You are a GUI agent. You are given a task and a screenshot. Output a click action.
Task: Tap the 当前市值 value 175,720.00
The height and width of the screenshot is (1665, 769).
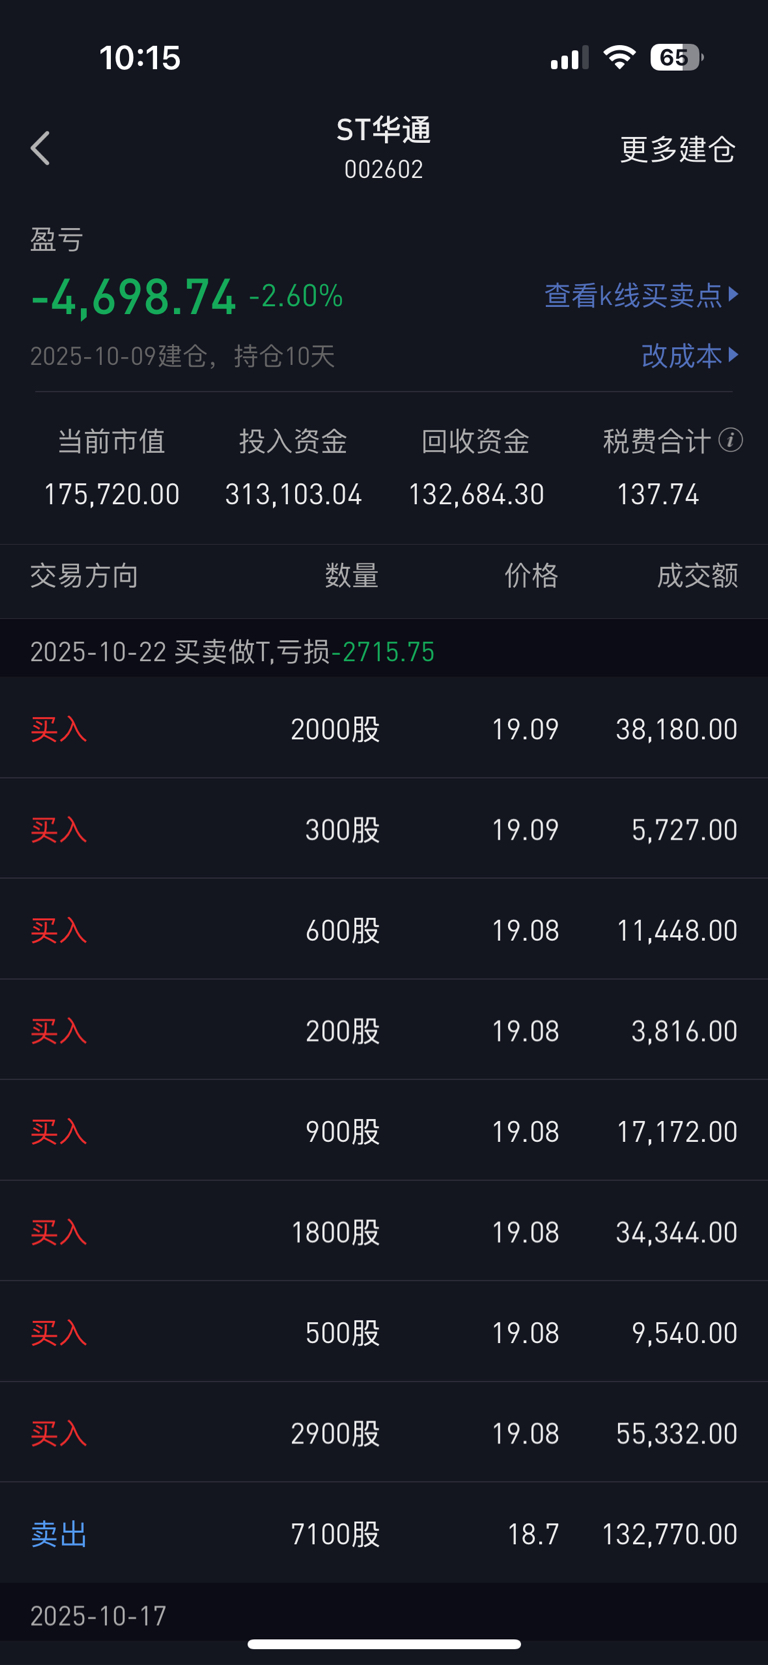[x=112, y=494]
